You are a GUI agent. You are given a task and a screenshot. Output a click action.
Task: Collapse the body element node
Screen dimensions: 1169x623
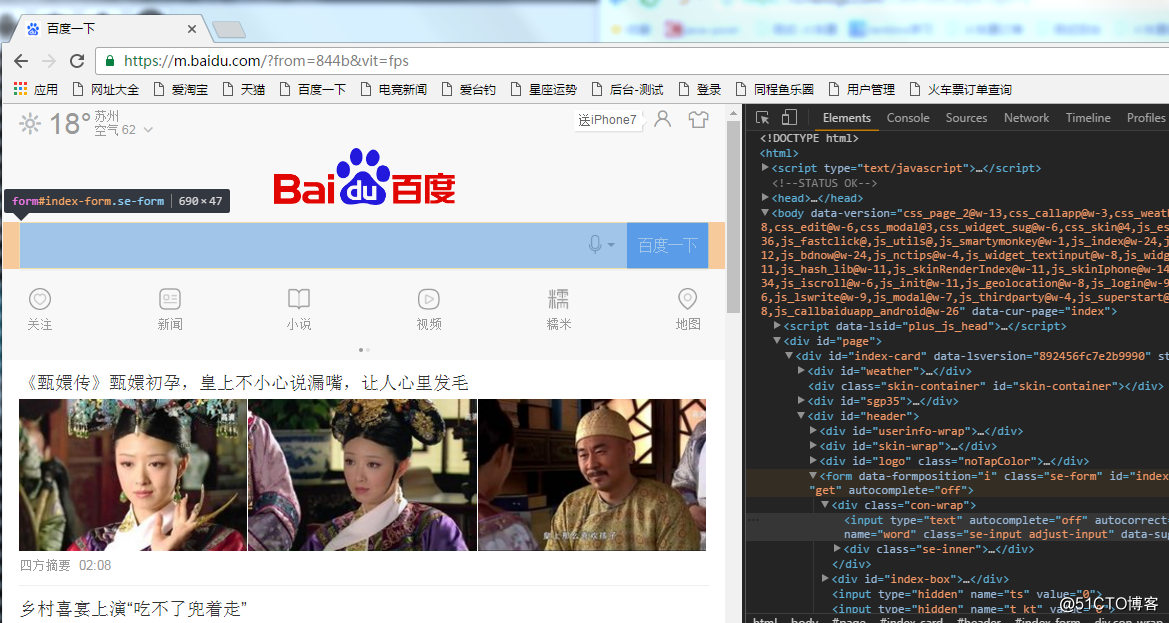pos(766,212)
